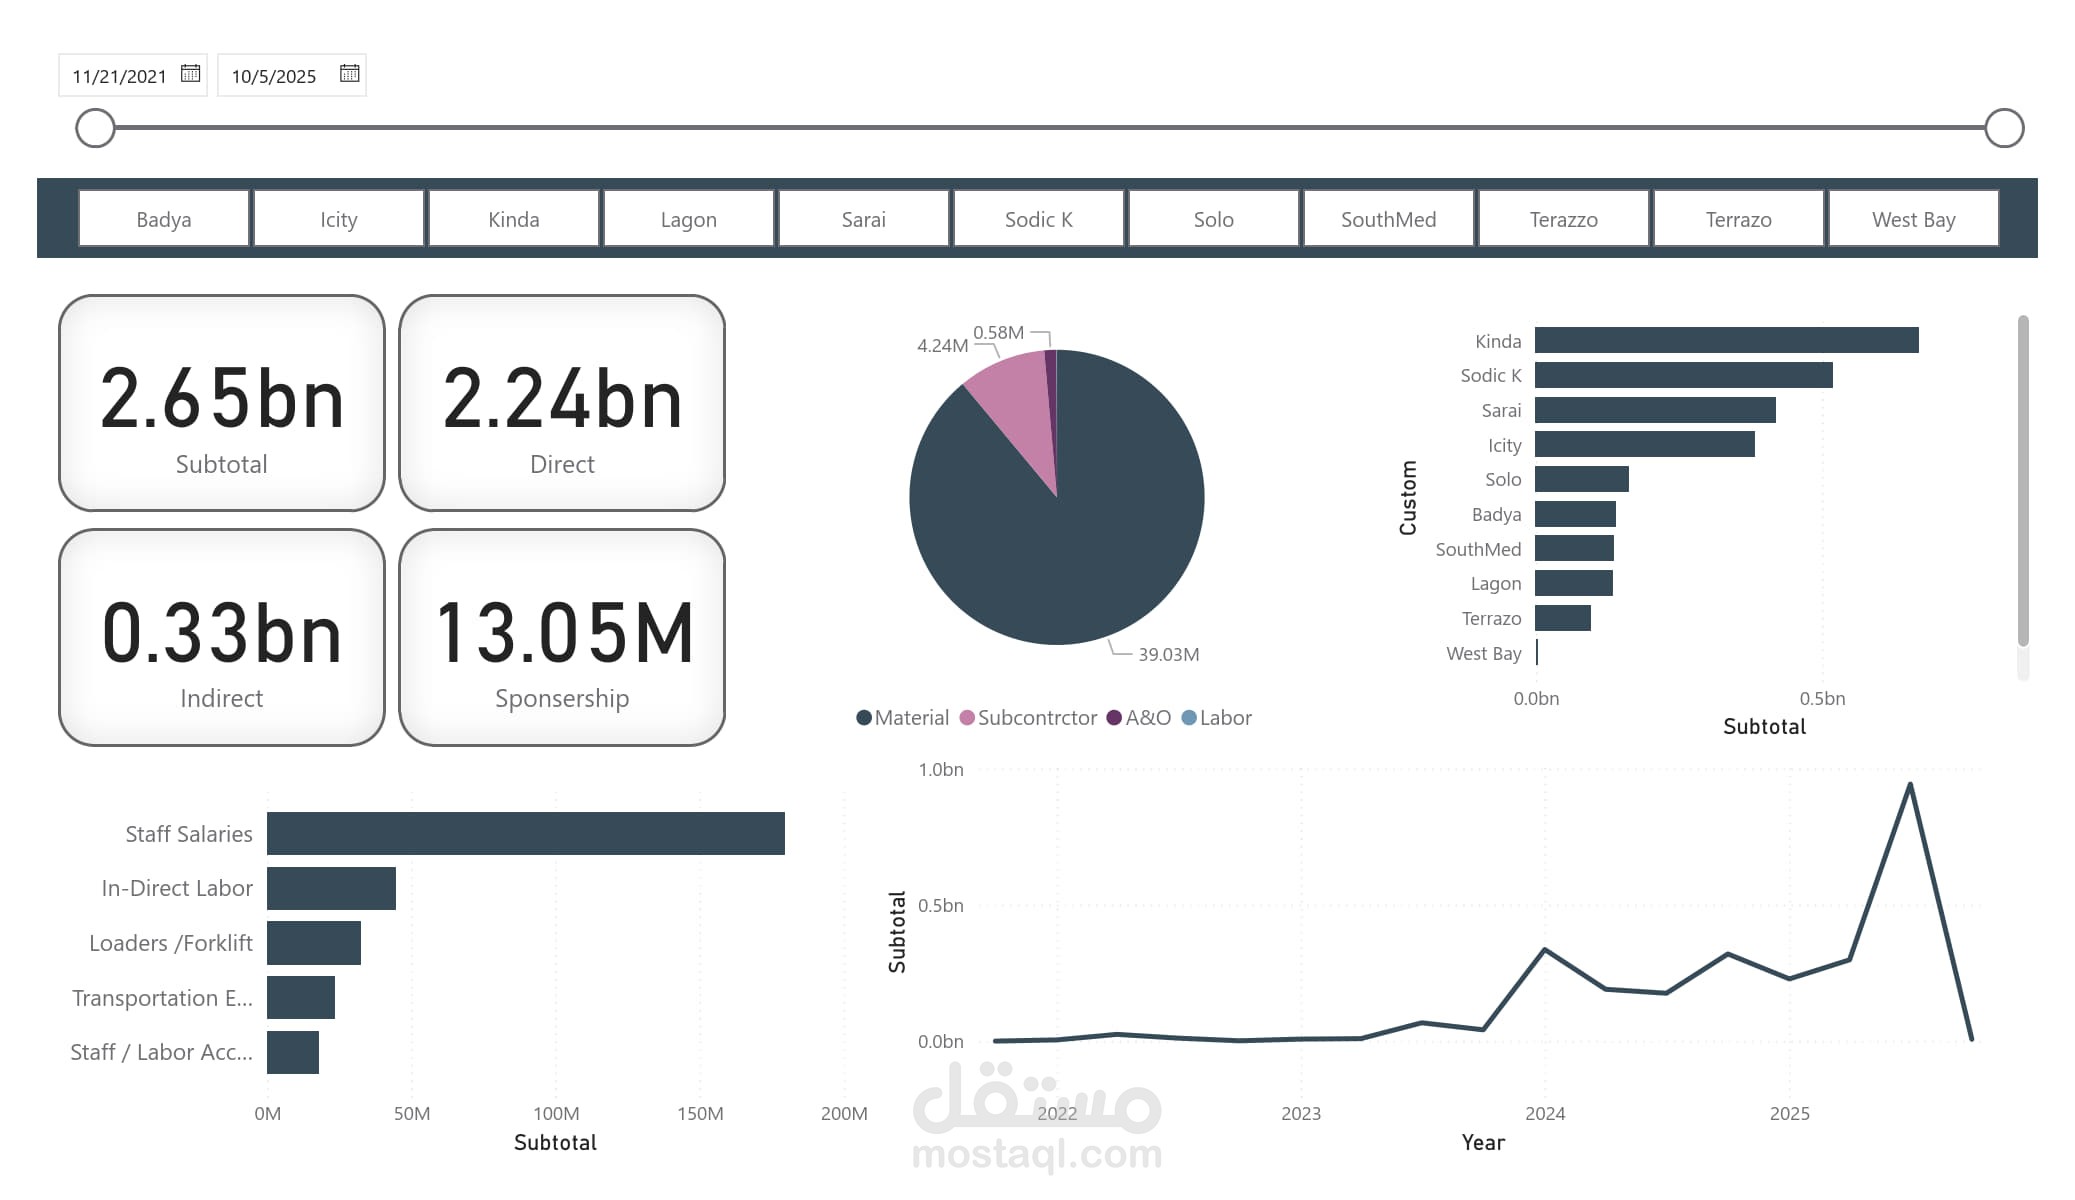Screen dimensions: 2075x1200
Task: Select the Badya project slicer button
Action: click(x=164, y=219)
